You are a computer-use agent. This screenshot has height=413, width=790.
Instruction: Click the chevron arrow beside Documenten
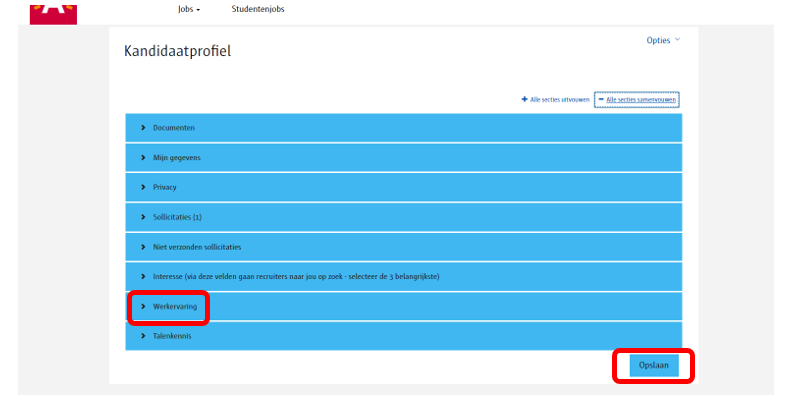143,128
